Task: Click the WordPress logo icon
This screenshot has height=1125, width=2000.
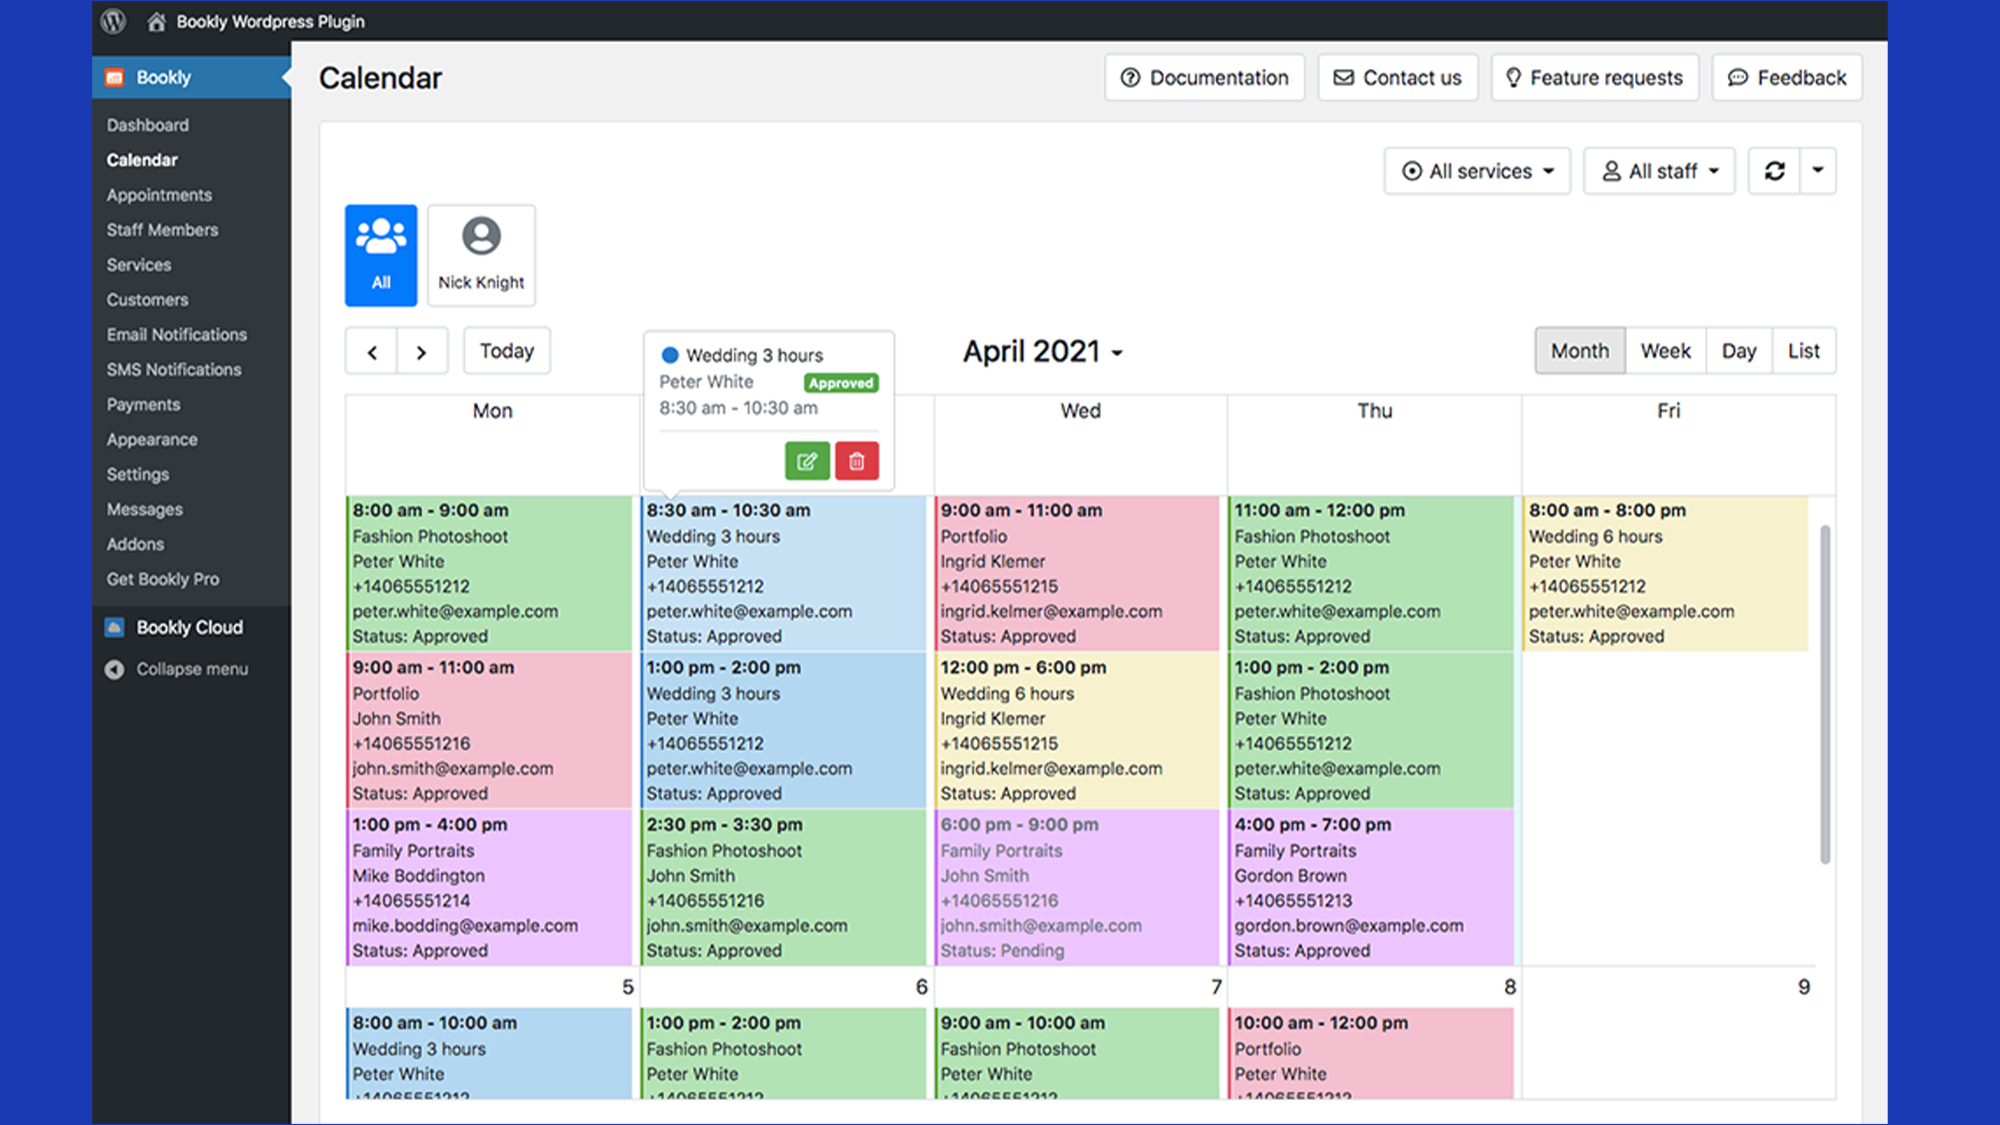Action: (x=114, y=21)
